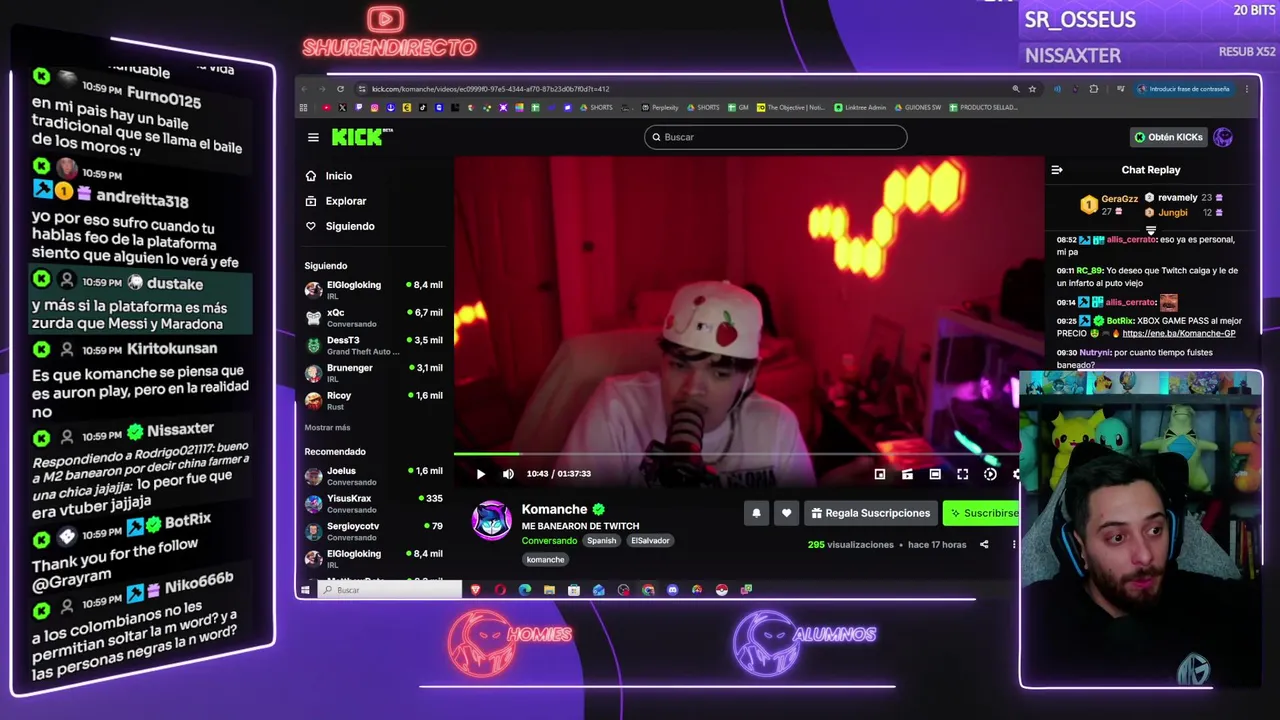The image size is (1280, 720).
Task: Click GeraGzz in chat leaderboard
Action: click(1119, 199)
